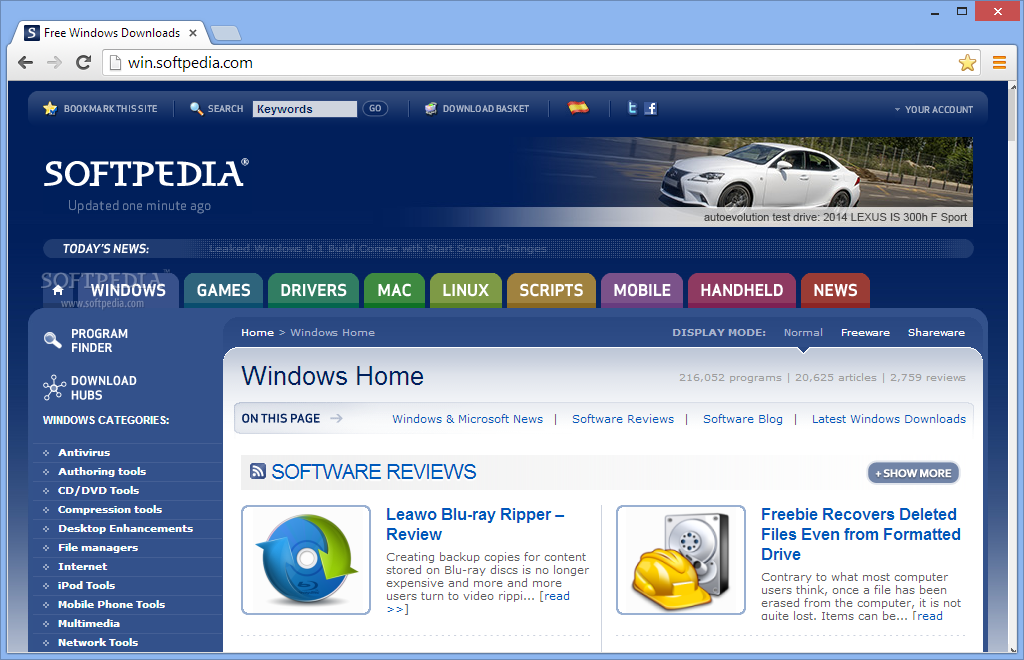Viewport: 1024px width, 660px height.
Task: Open the Lexus IS 300h banner
Action: click(751, 182)
